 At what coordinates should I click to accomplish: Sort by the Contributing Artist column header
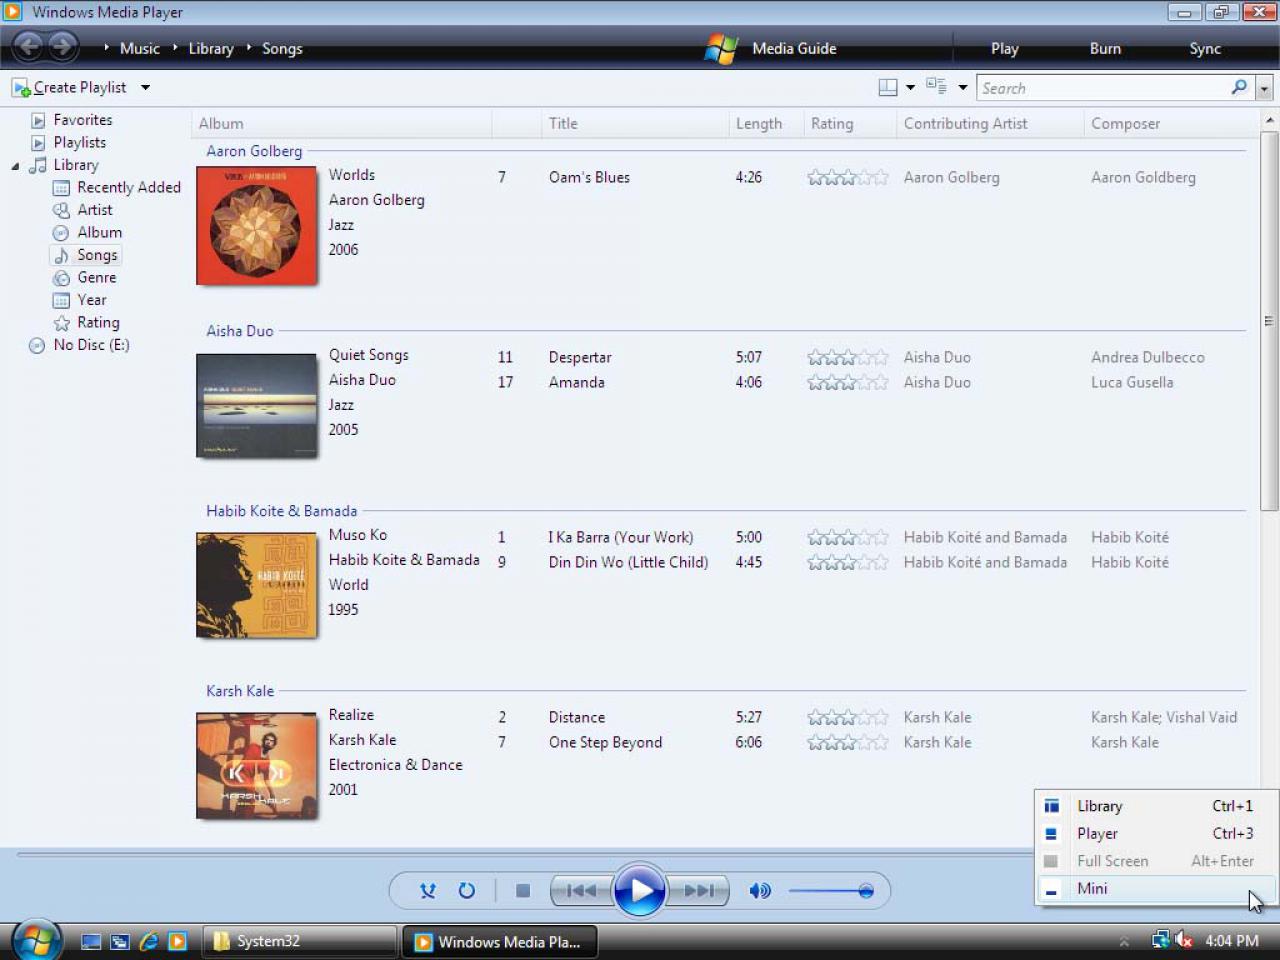coord(991,124)
